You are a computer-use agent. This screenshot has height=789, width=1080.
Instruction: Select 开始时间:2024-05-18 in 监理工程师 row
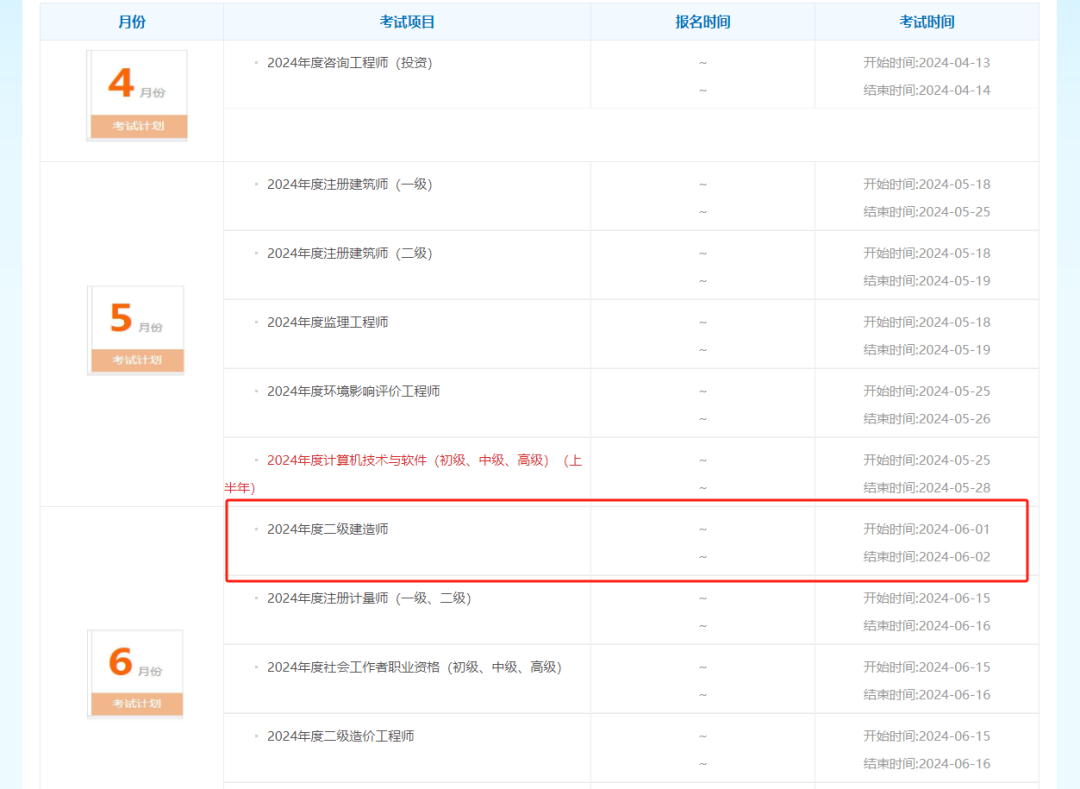[x=926, y=322]
